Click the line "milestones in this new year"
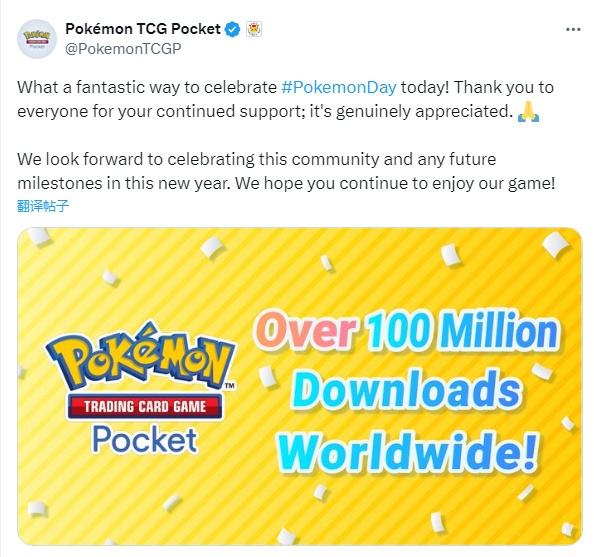This screenshot has height=557, width=594. click(x=123, y=183)
